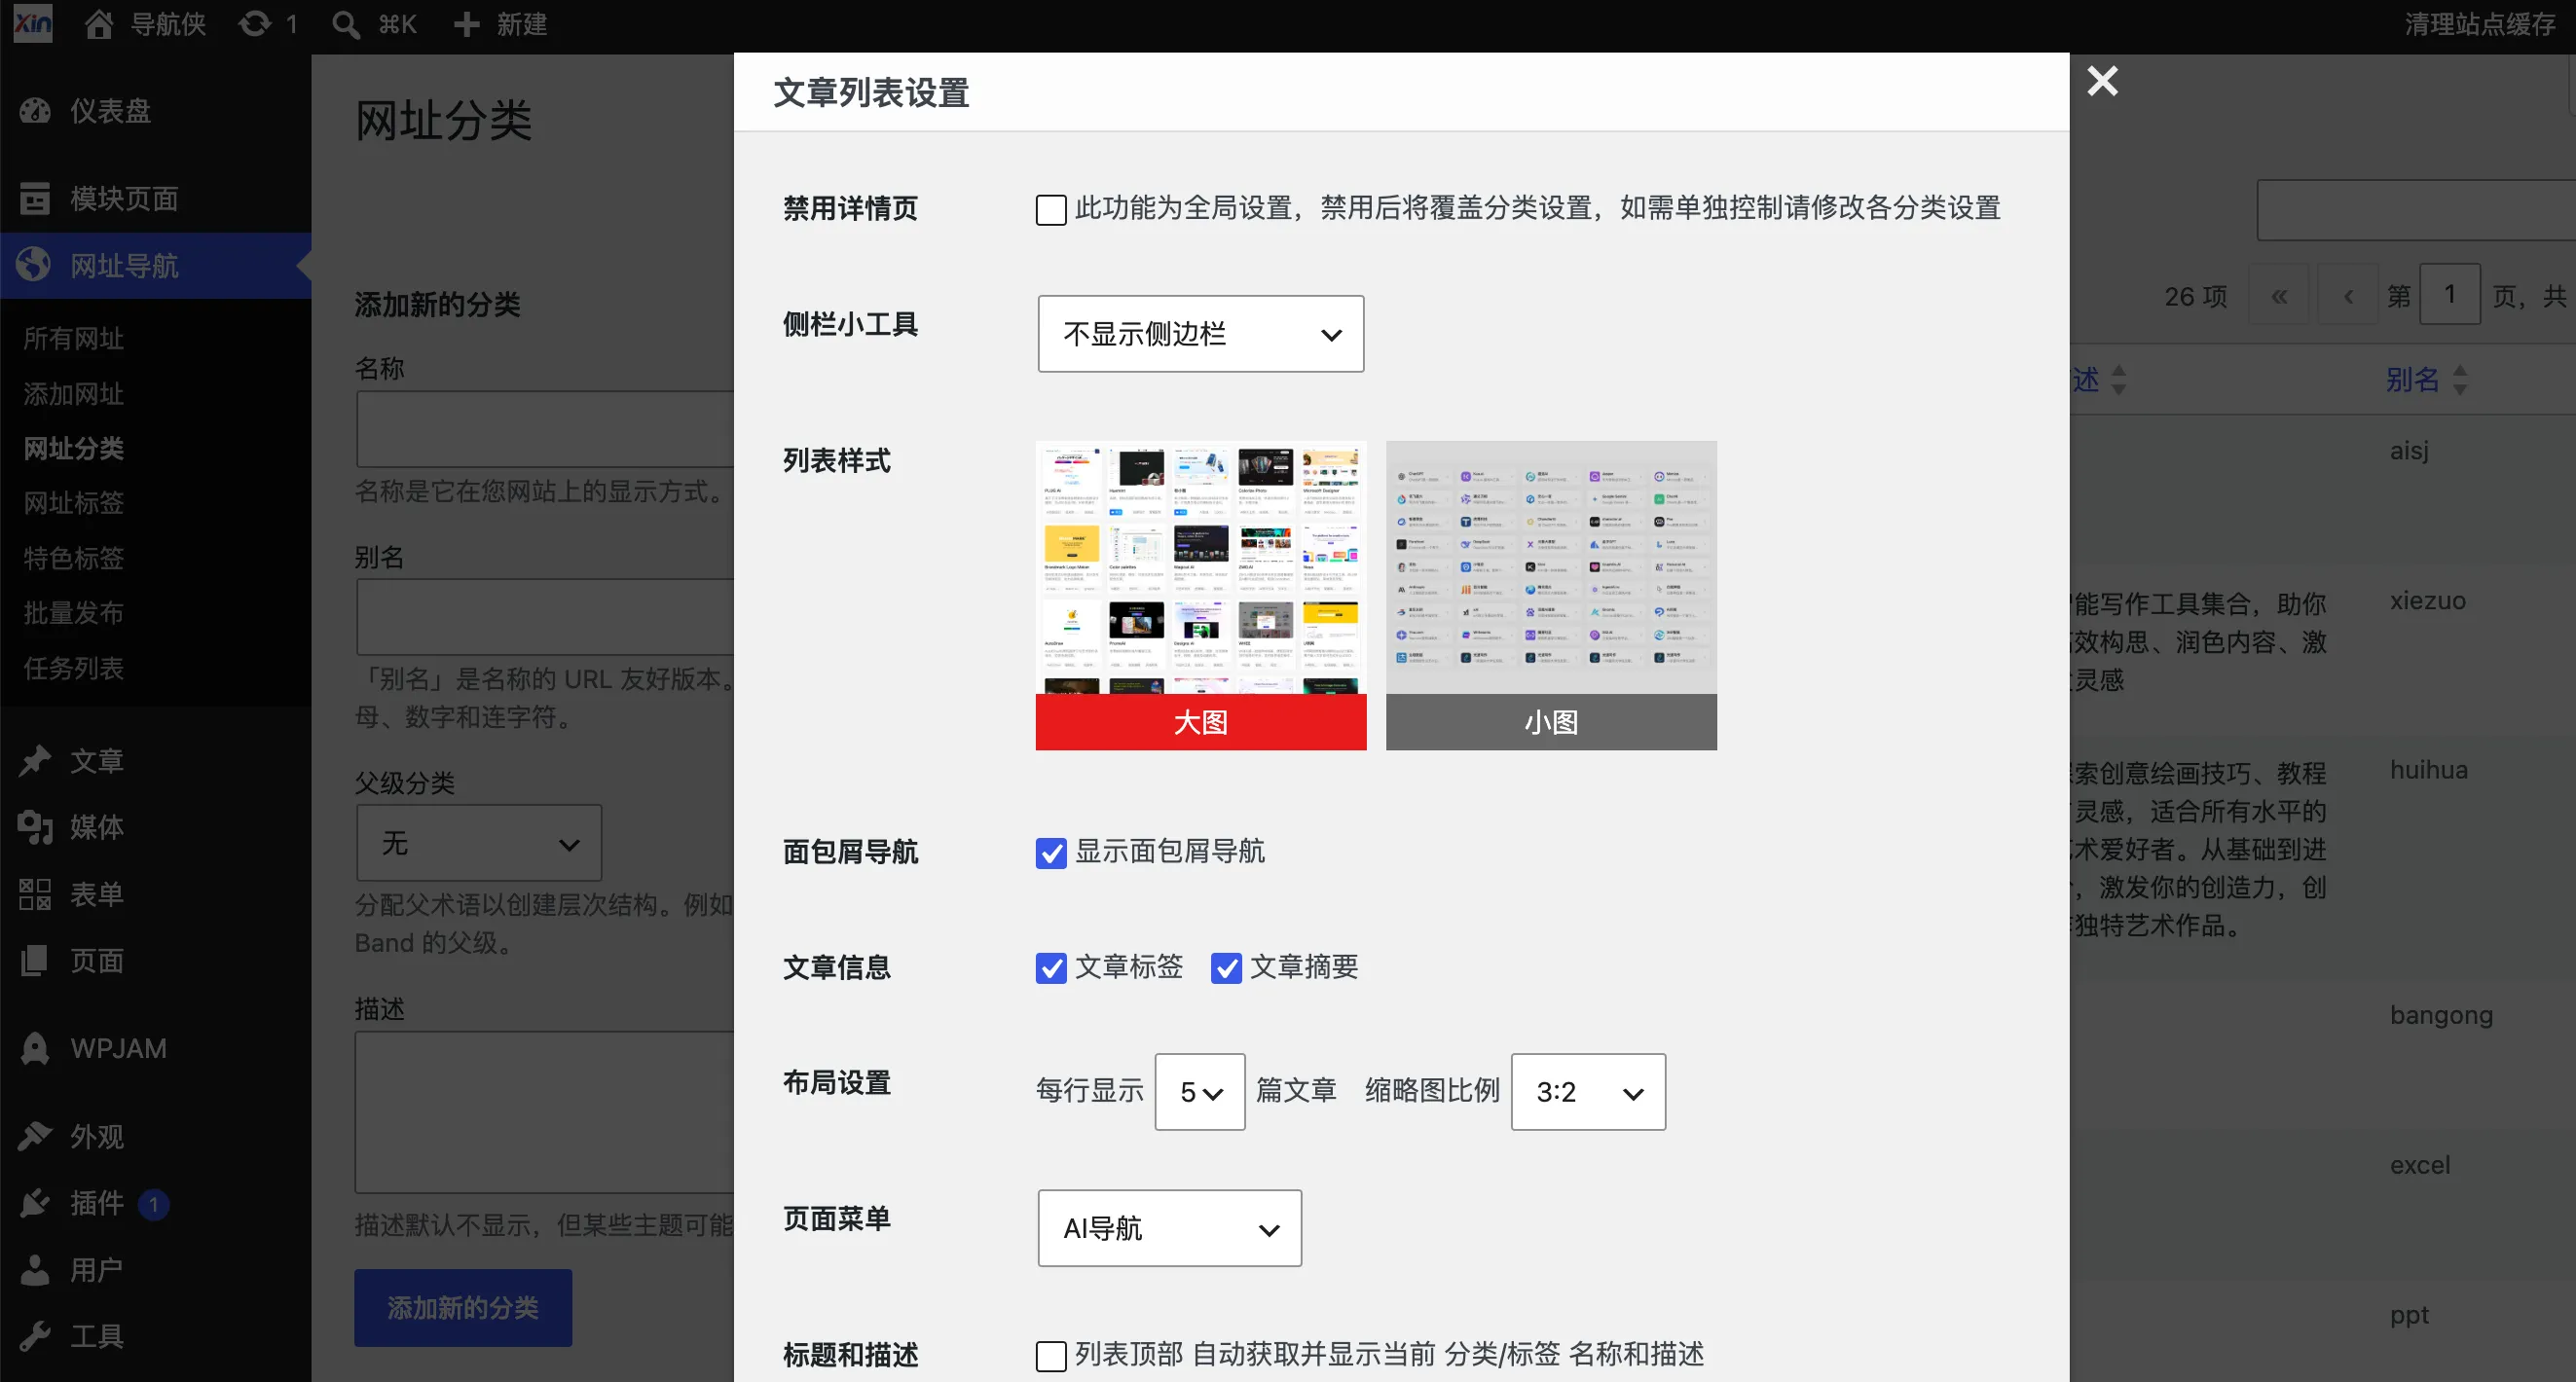2576x1382 pixels.
Task: Click the plus icon for 新建
Action: tap(466, 24)
